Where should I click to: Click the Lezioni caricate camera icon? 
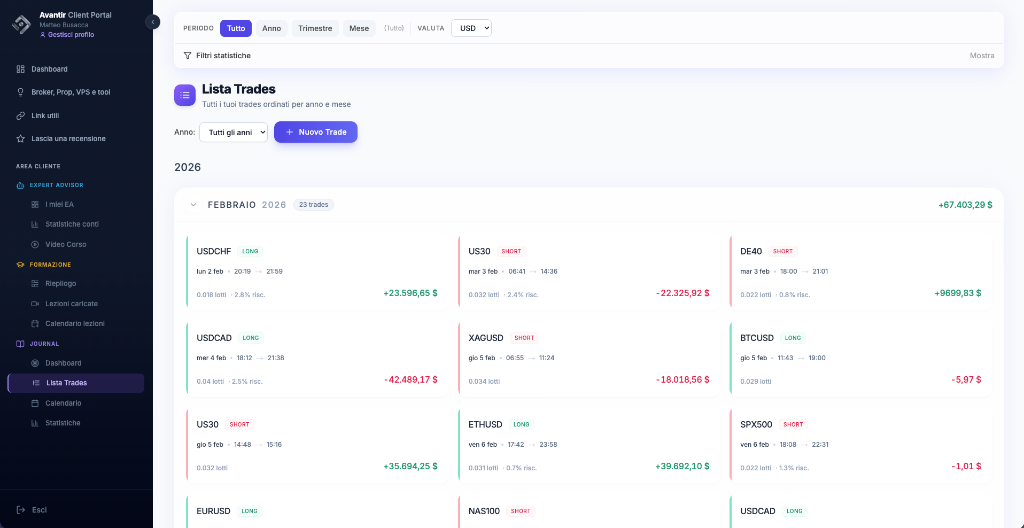(35, 304)
